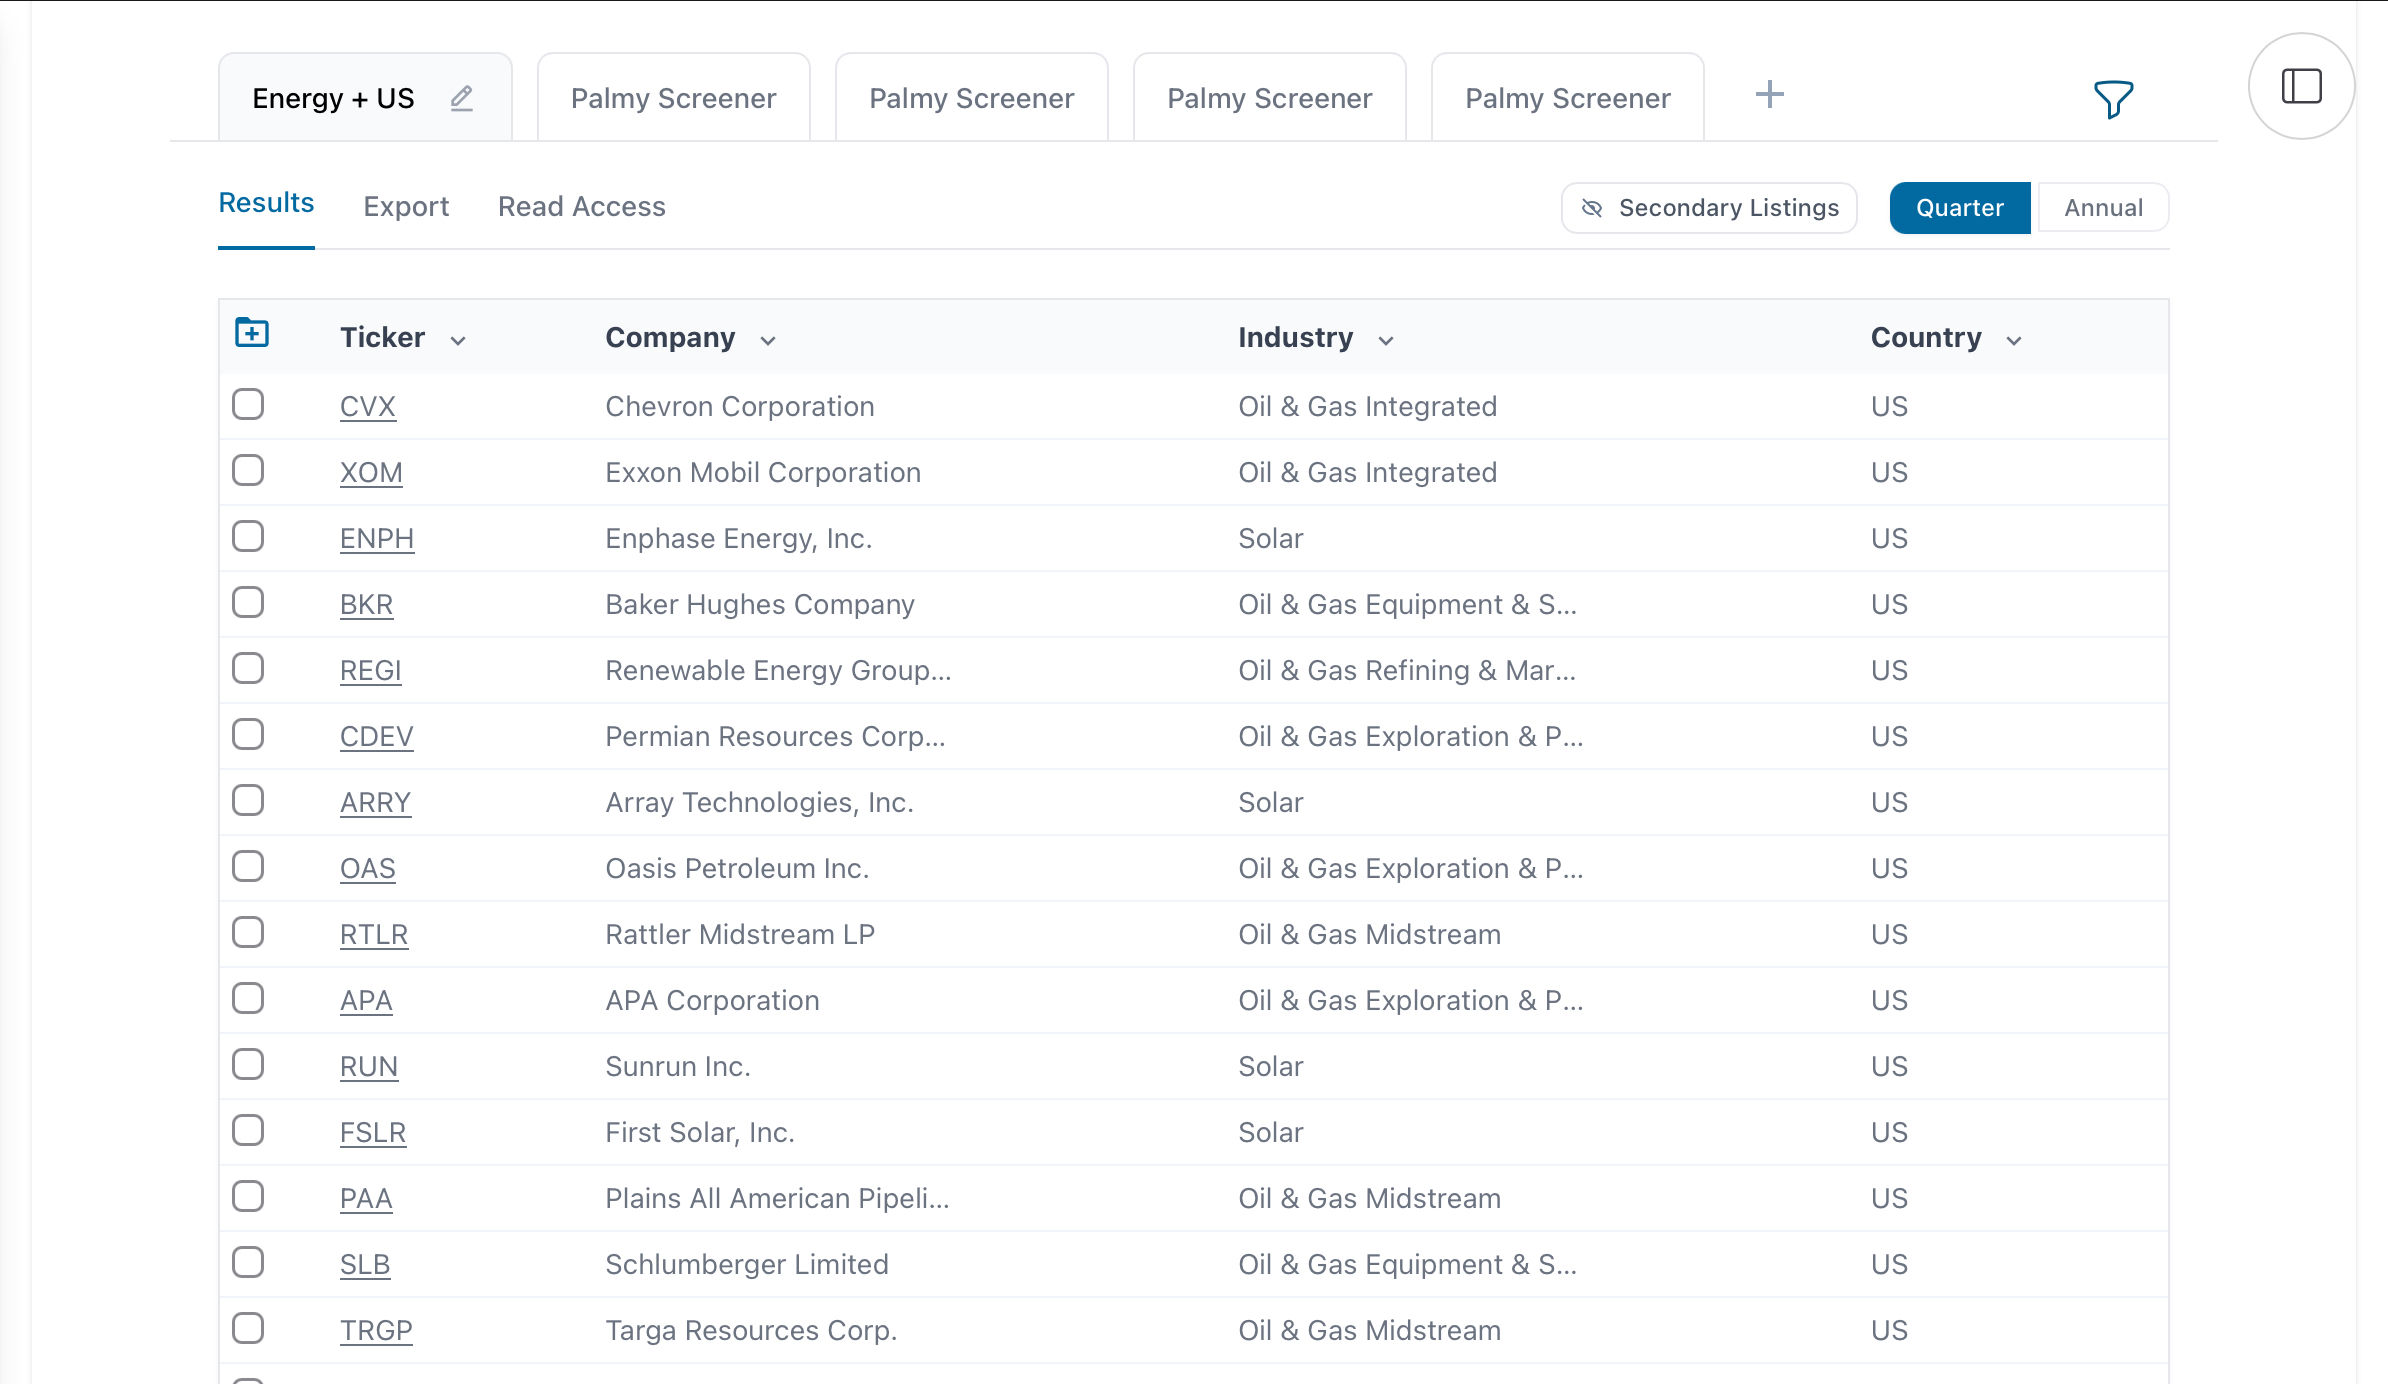Switch to the Results tab
Image resolution: width=2388 pixels, height=1384 pixels.
[266, 203]
